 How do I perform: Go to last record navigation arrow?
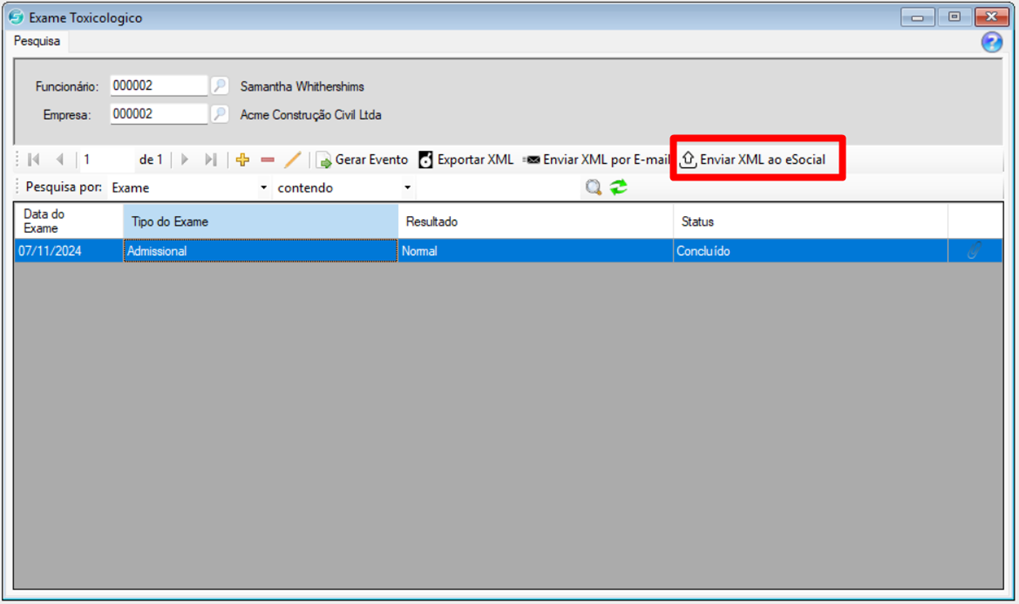point(211,159)
